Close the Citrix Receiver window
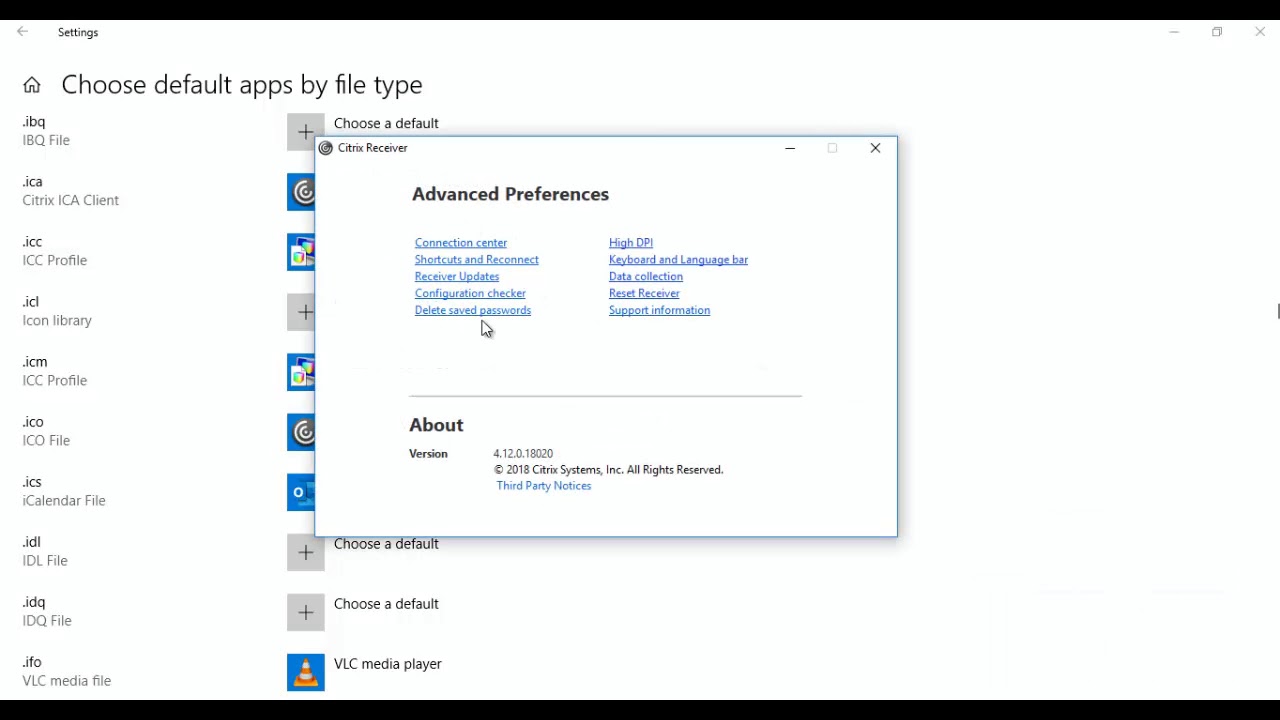Viewport: 1280px width, 720px height. tap(875, 148)
